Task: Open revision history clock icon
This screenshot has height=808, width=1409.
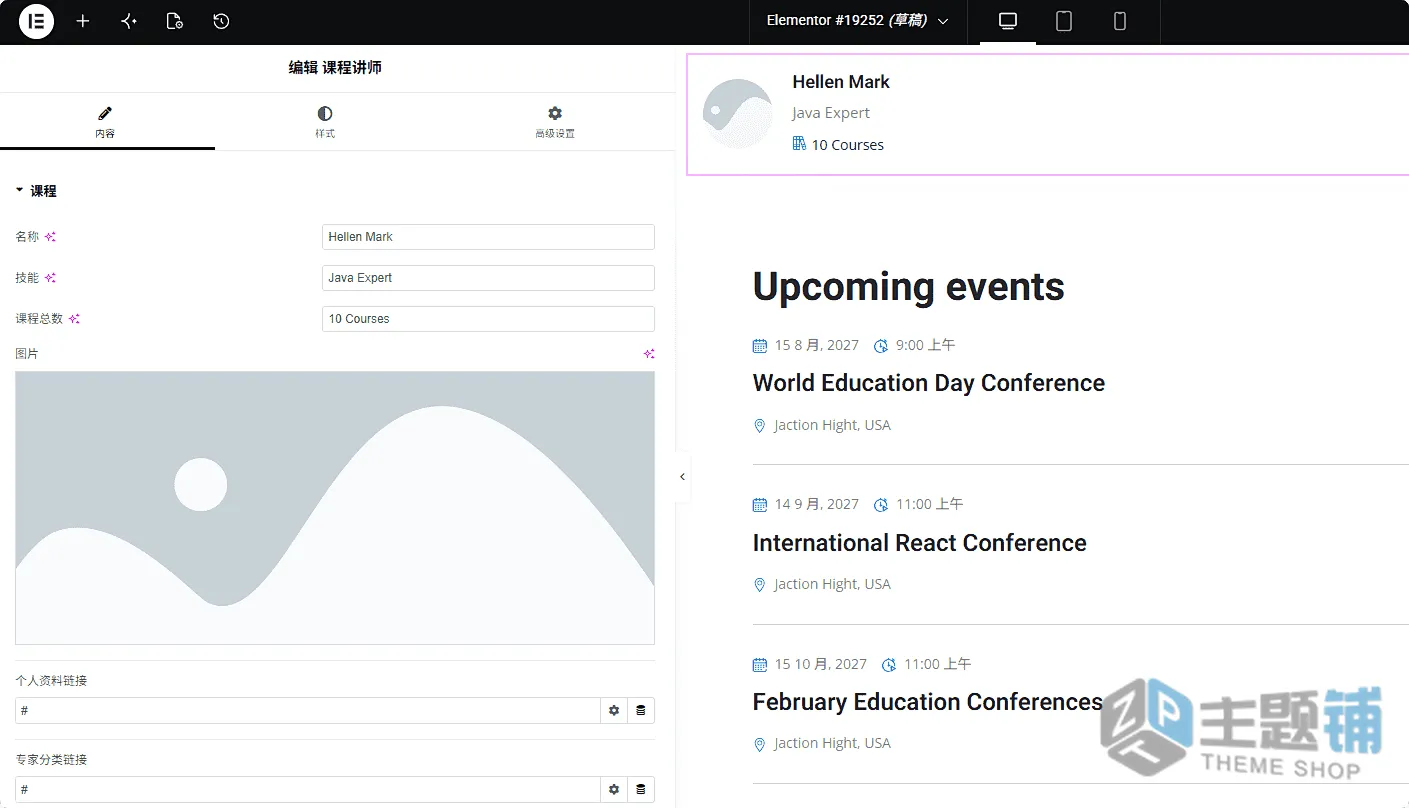Action: pyautogui.click(x=221, y=21)
